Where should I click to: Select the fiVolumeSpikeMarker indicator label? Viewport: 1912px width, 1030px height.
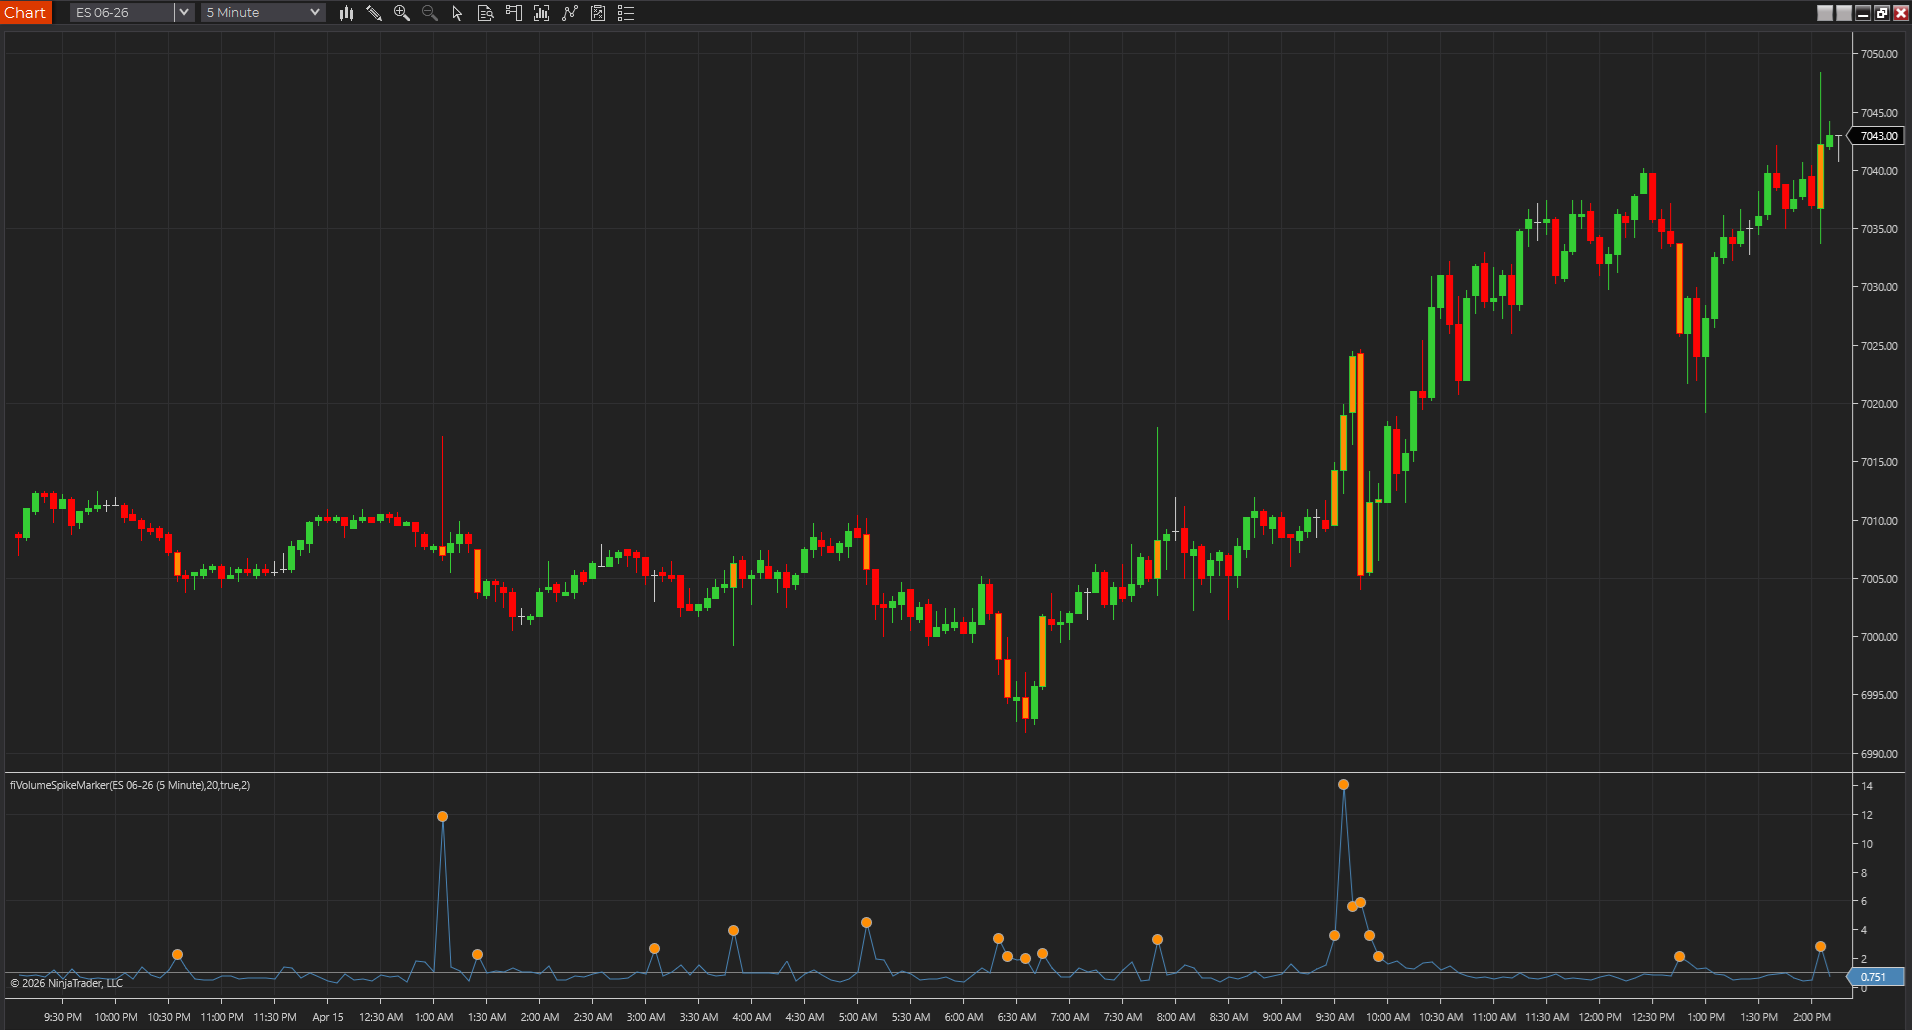pyautogui.click(x=129, y=785)
